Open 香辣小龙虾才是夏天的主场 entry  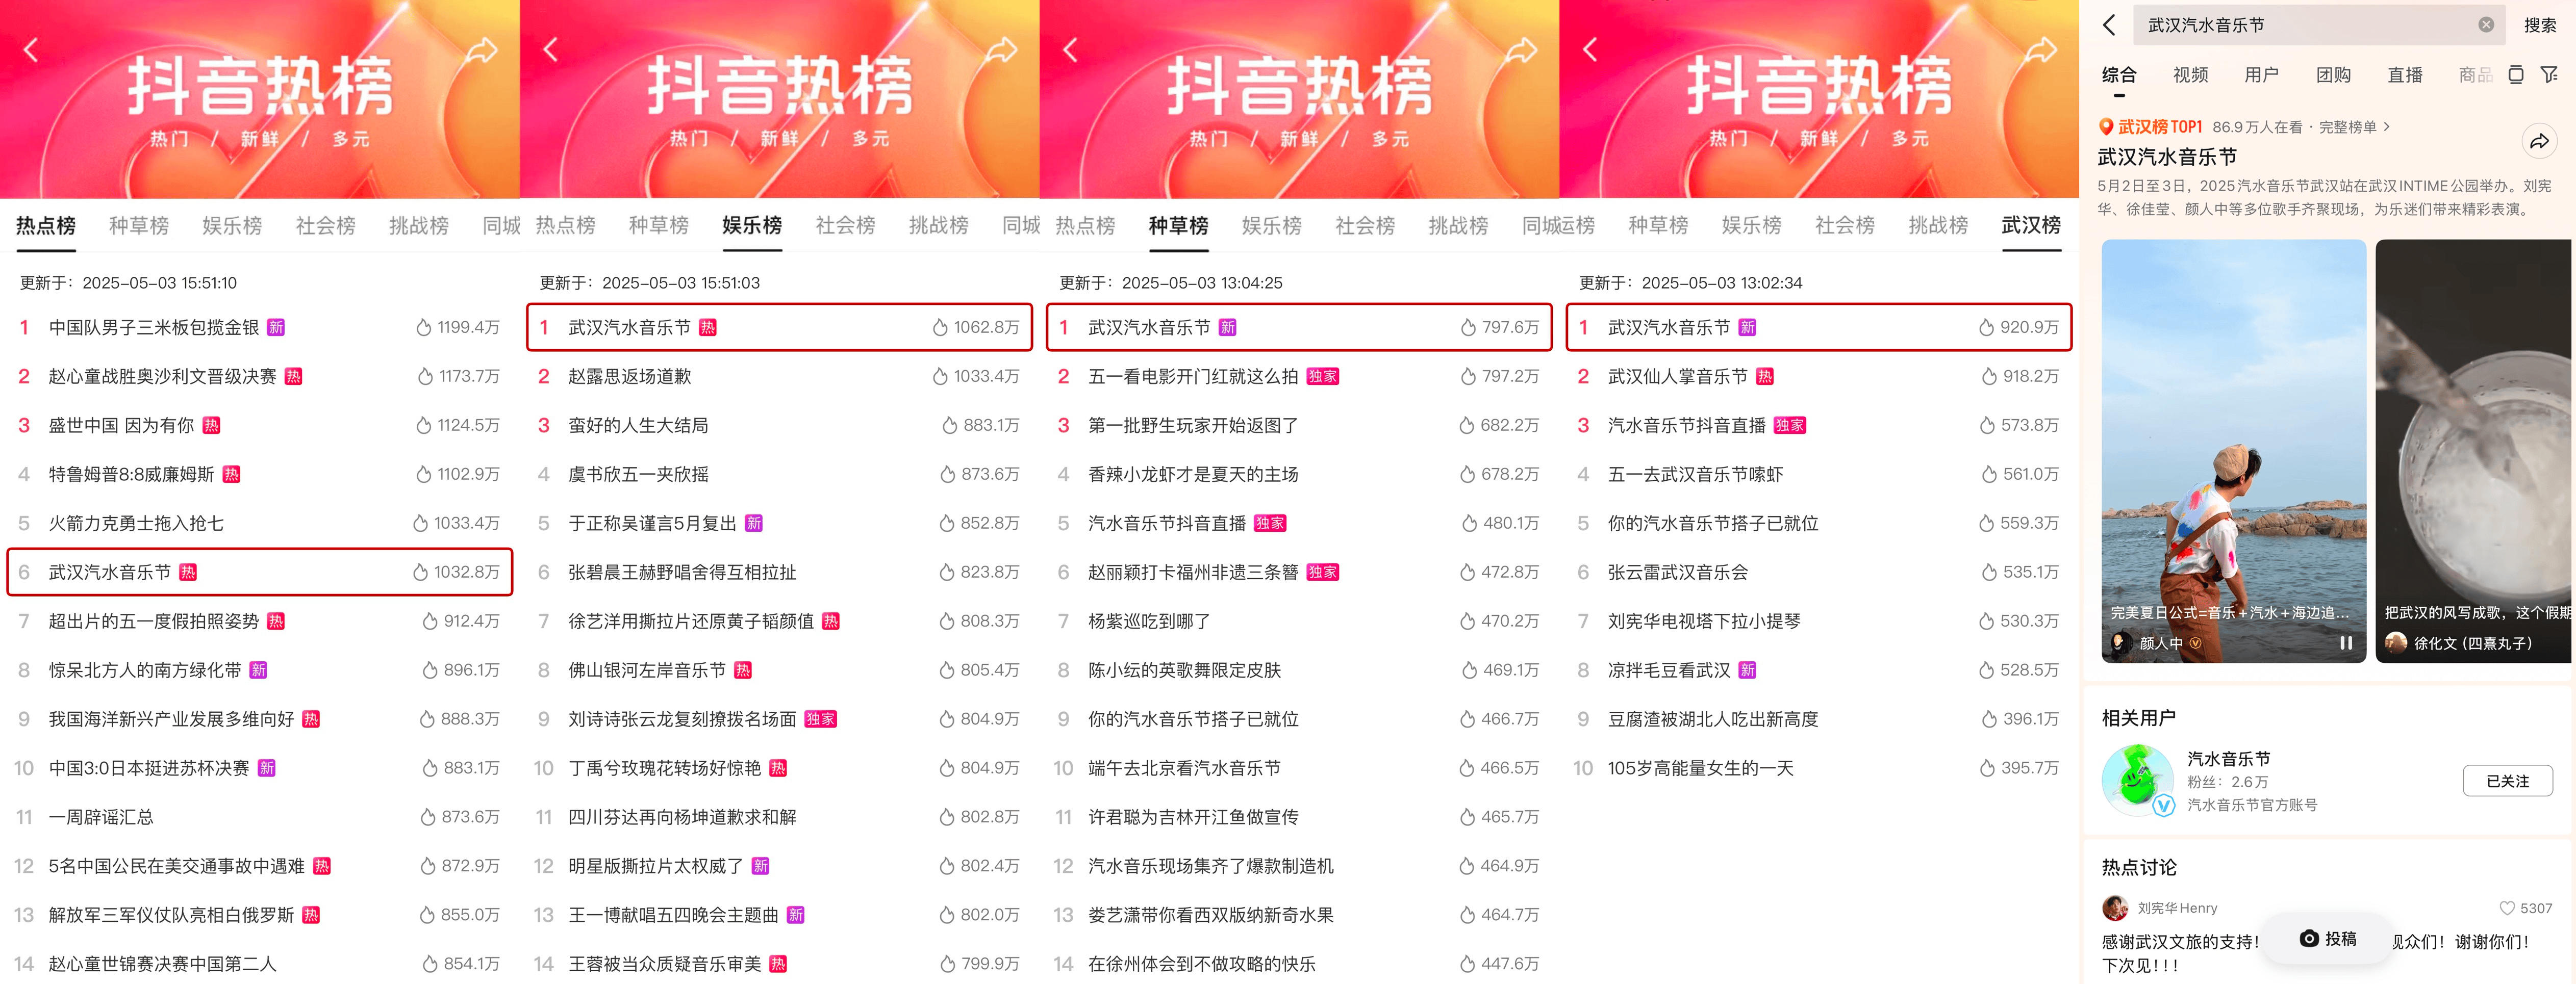click(1299, 475)
